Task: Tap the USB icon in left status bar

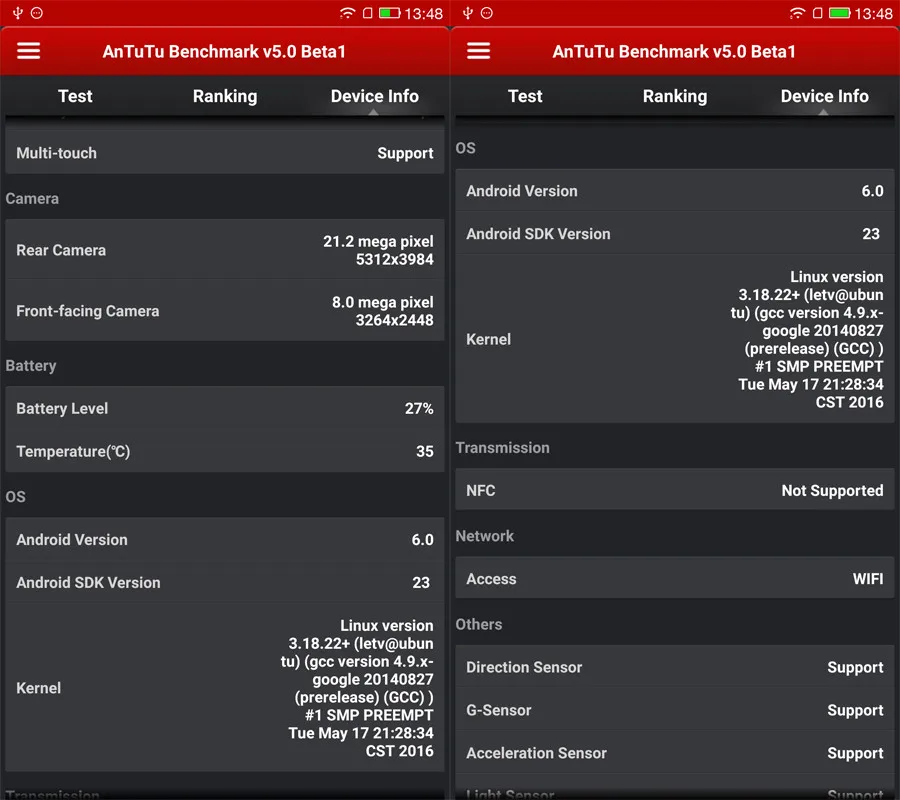Action: [18, 13]
